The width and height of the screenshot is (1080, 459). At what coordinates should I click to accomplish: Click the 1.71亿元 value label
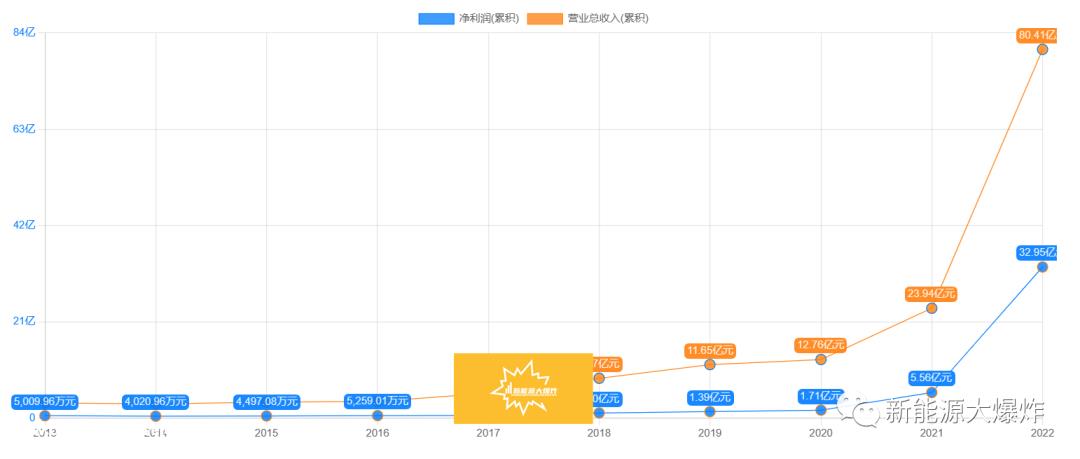point(820,396)
